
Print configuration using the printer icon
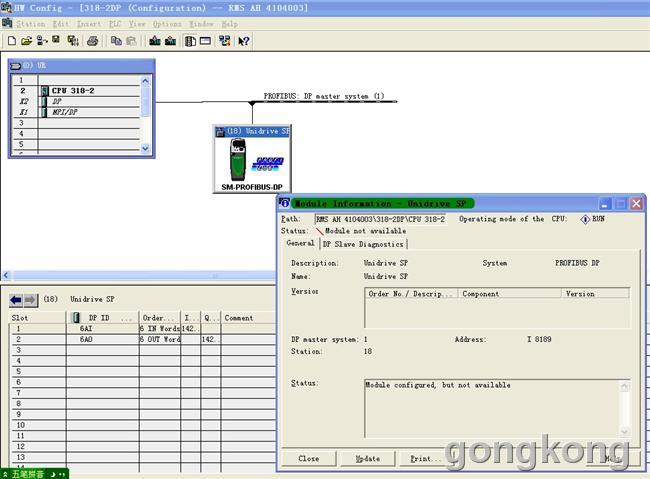click(93, 41)
